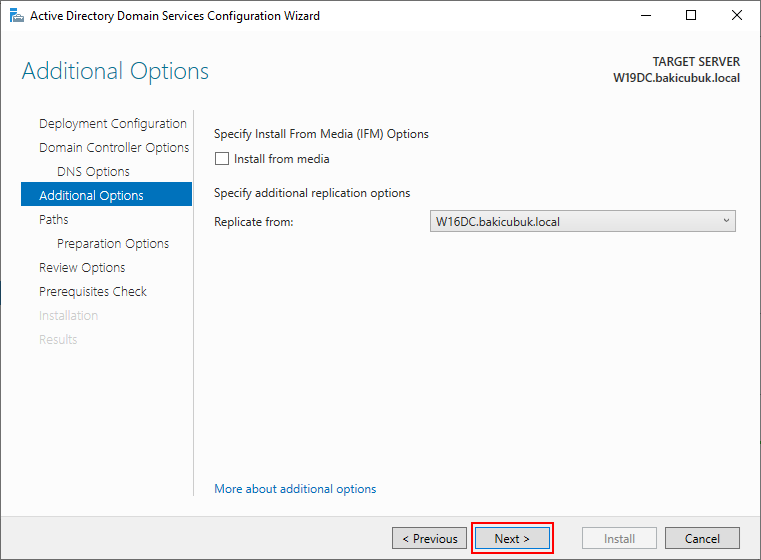This screenshot has height=560, width=761.
Task: Minimize the wizard window
Action: click(645, 16)
